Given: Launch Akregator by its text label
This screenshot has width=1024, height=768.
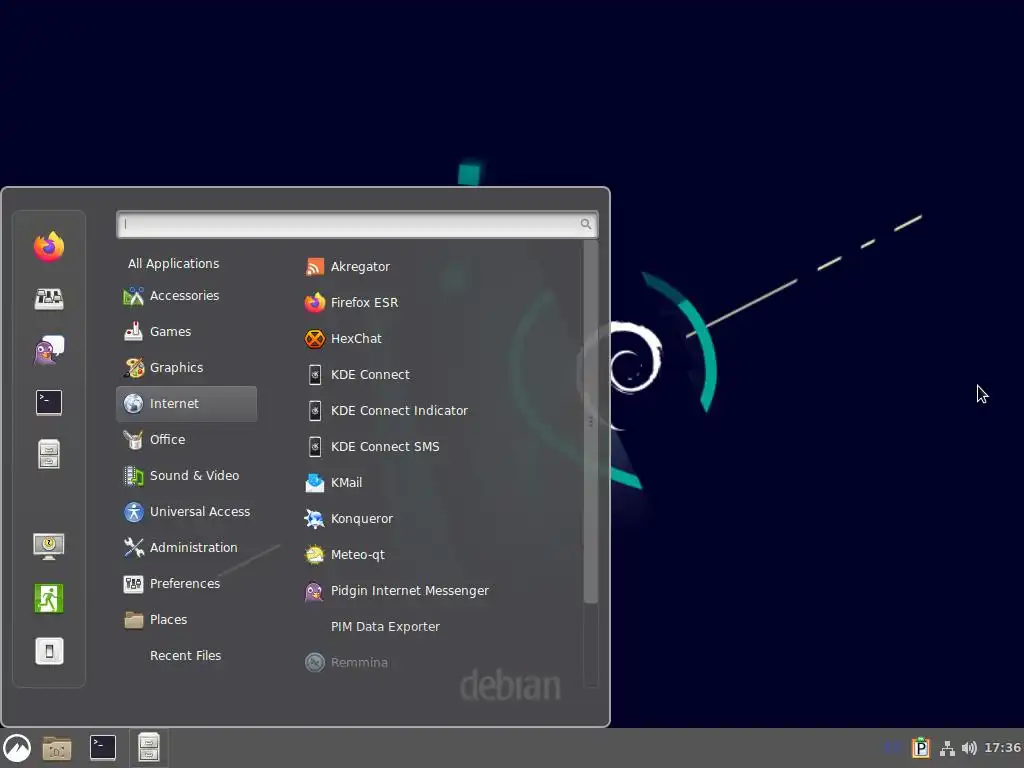Looking at the screenshot, I should pos(360,266).
